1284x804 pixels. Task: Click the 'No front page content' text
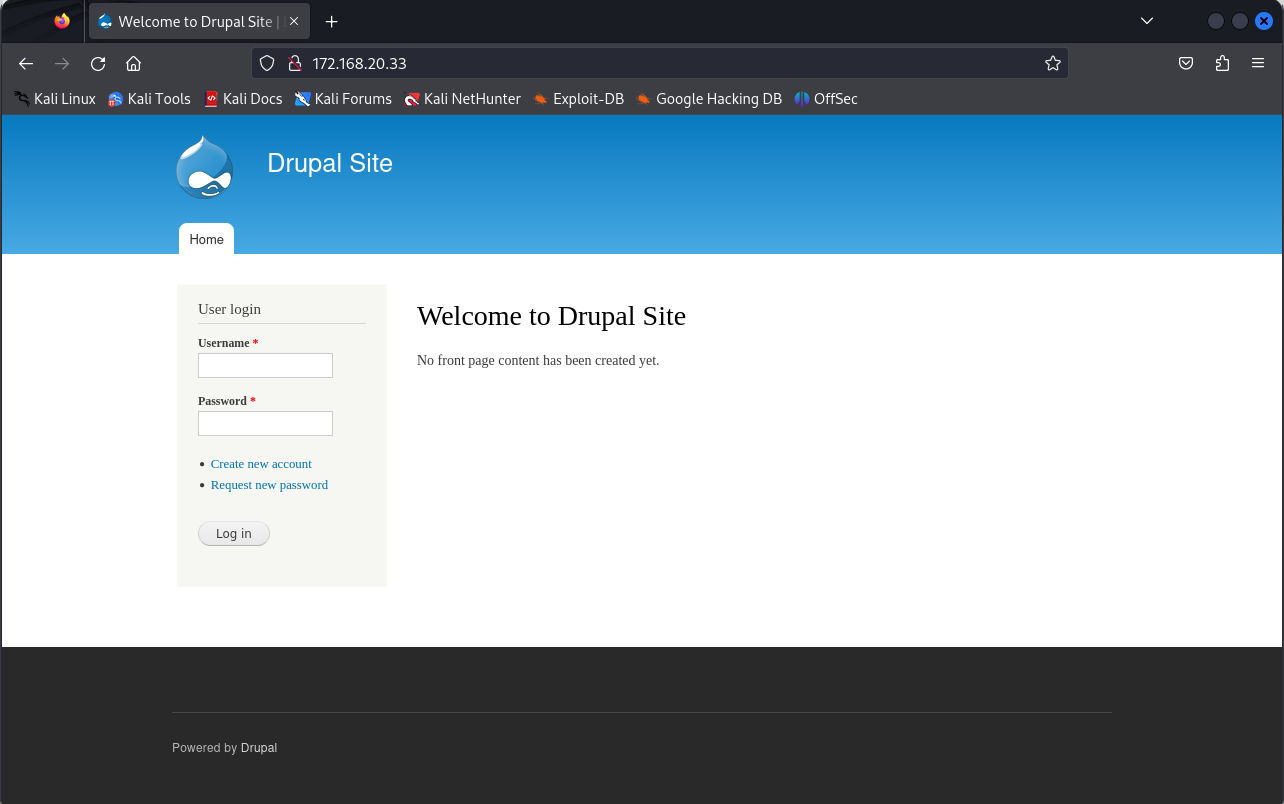click(x=538, y=361)
